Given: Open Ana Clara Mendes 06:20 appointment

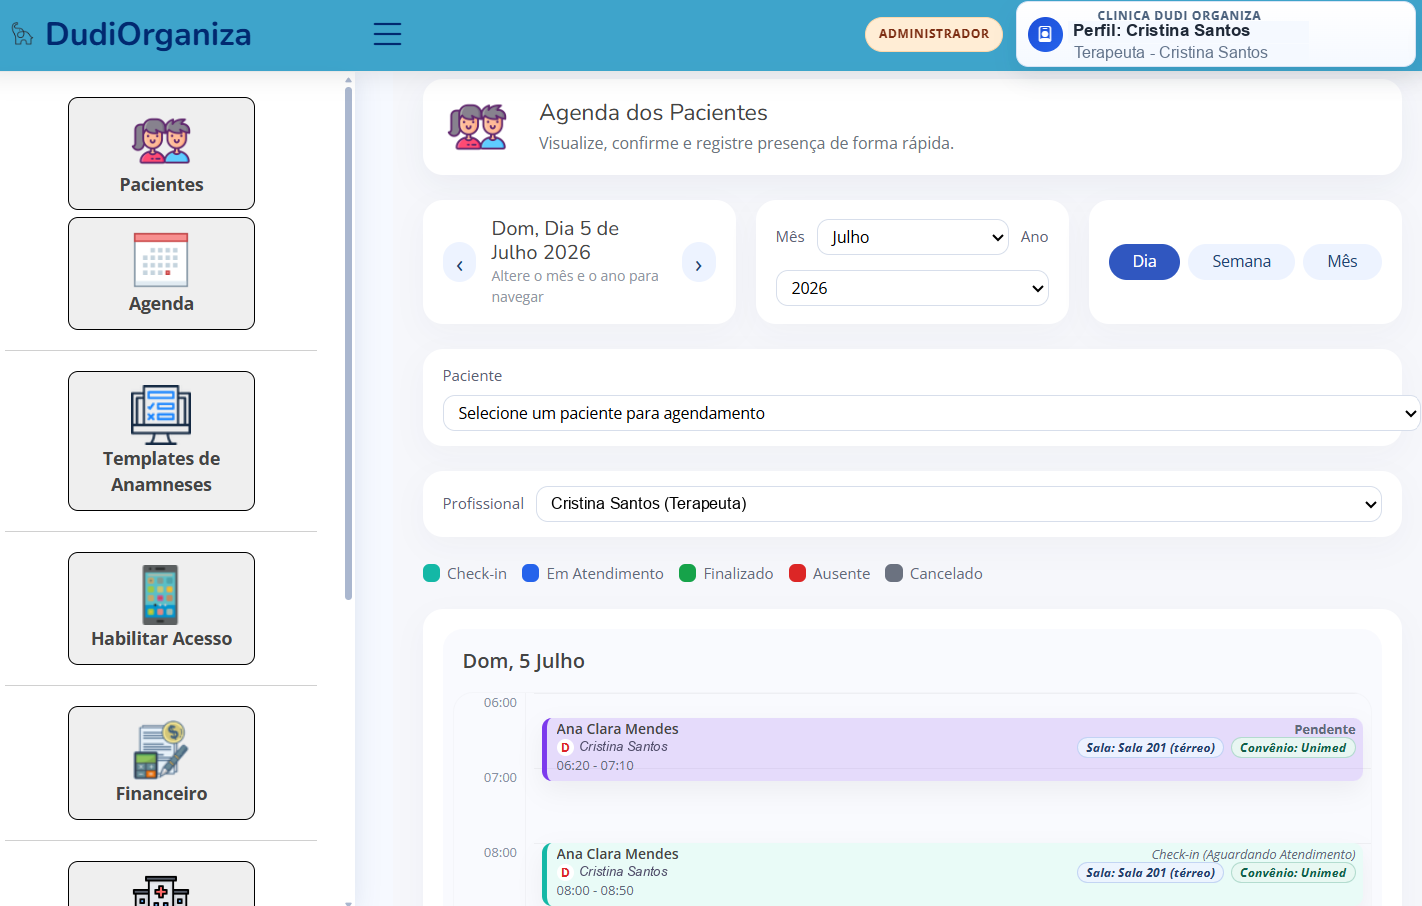Looking at the screenshot, I should (x=952, y=749).
